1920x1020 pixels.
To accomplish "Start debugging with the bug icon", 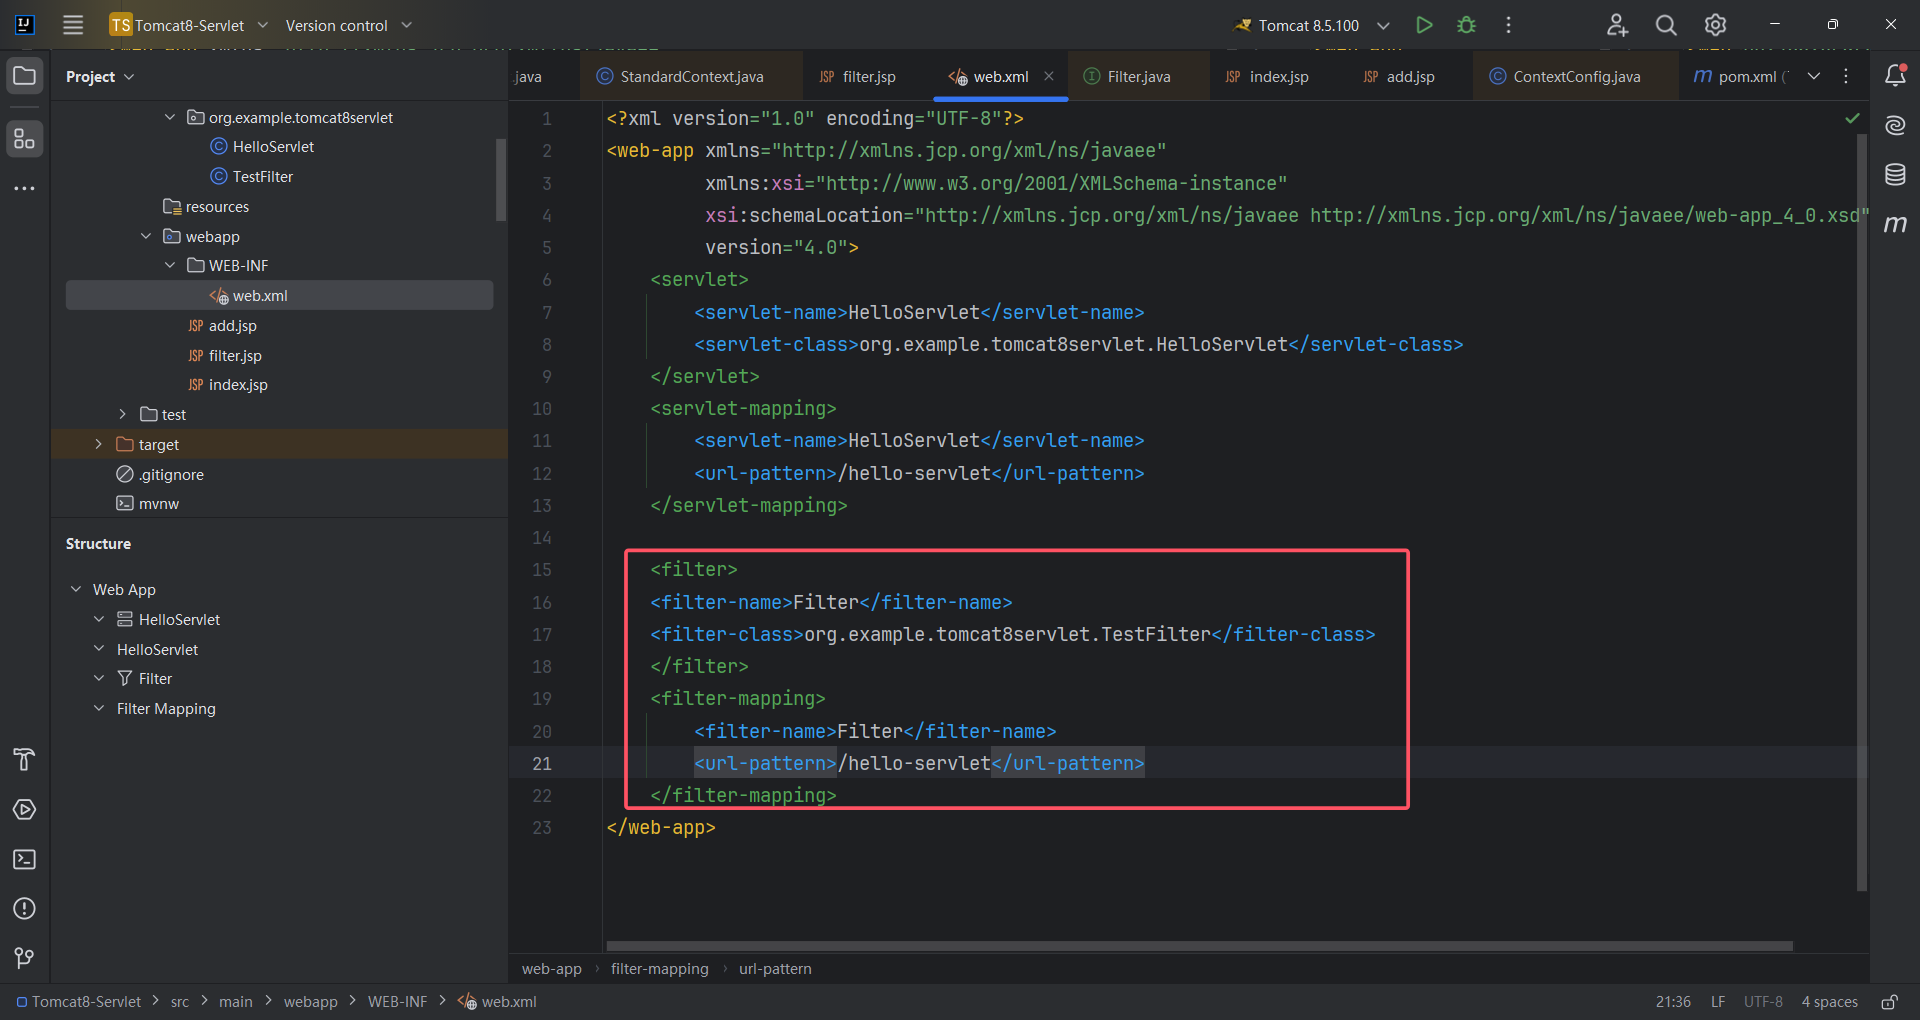I will pyautogui.click(x=1466, y=25).
